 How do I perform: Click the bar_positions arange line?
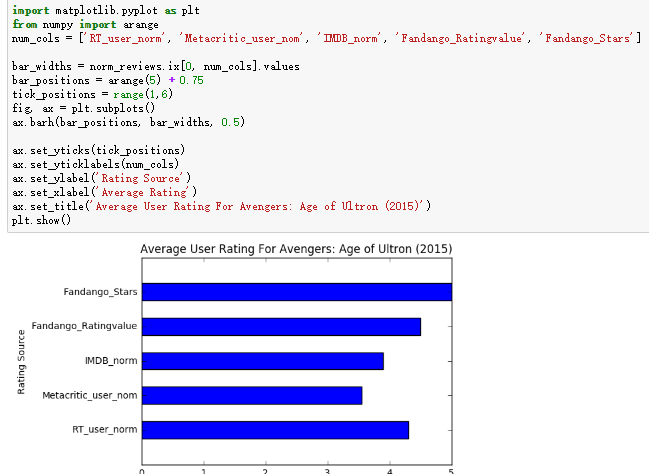(x=108, y=80)
